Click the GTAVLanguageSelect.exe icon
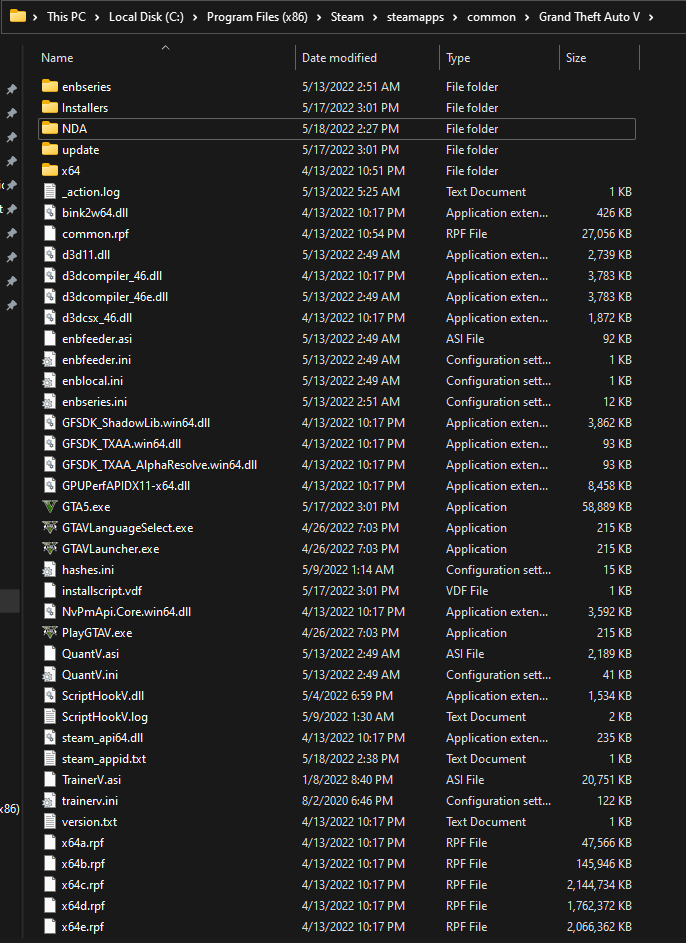 [x=50, y=528]
